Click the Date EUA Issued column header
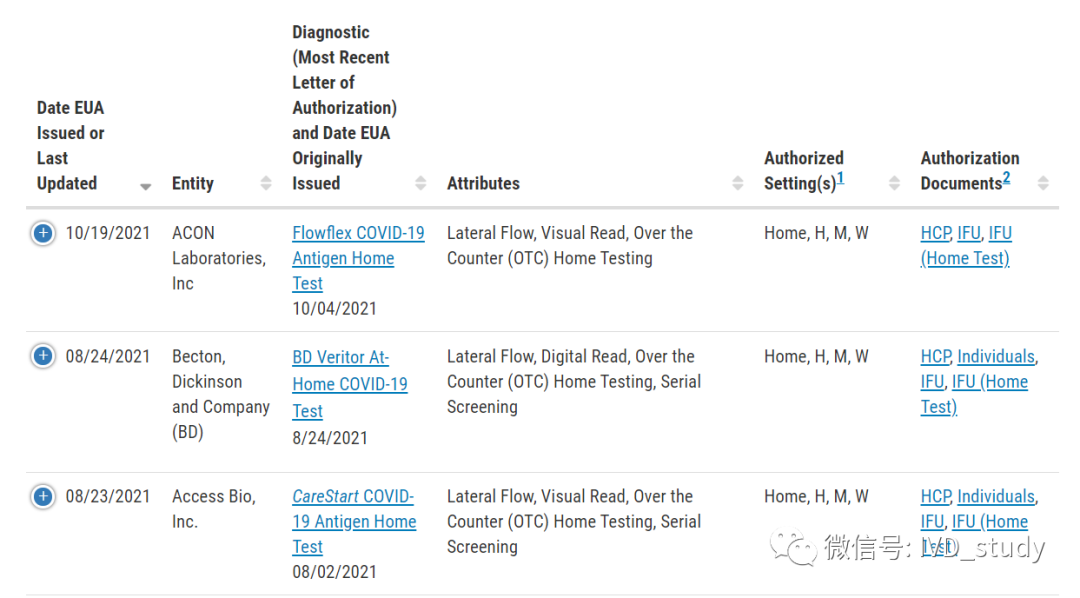 coord(70,146)
